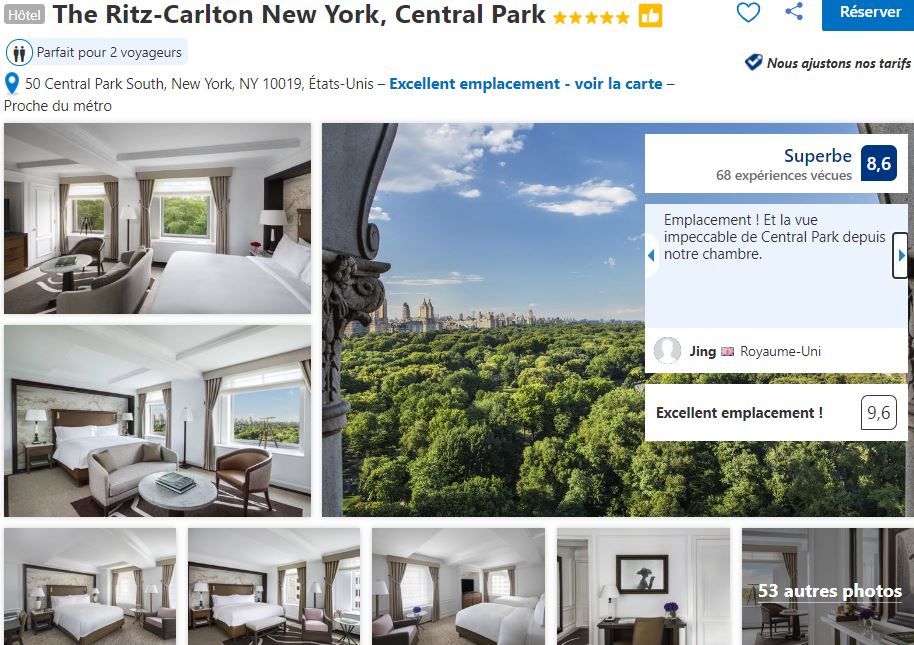Image resolution: width=914 pixels, height=645 pixels.
Task: Open the Central Park view large photo
Action: (x=484, y=319)
